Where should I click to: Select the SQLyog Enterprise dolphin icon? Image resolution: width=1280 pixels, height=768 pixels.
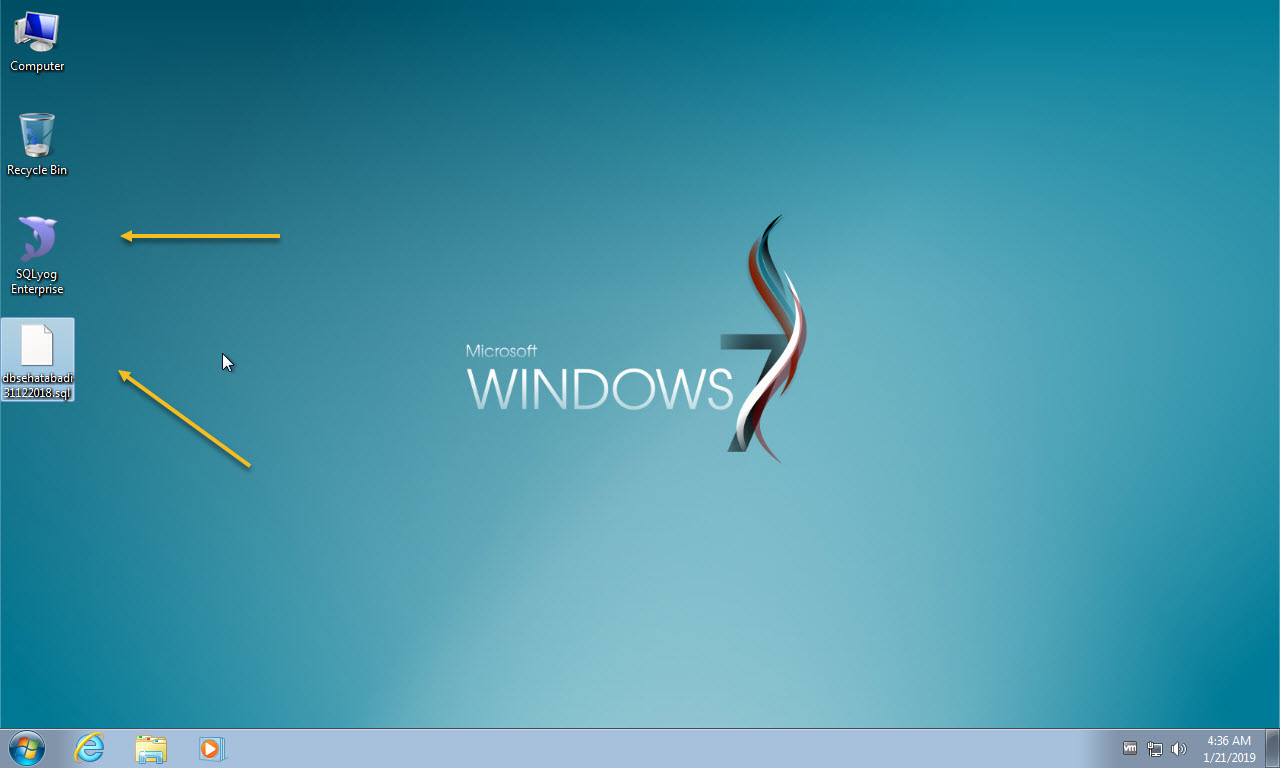pos(37,240)
